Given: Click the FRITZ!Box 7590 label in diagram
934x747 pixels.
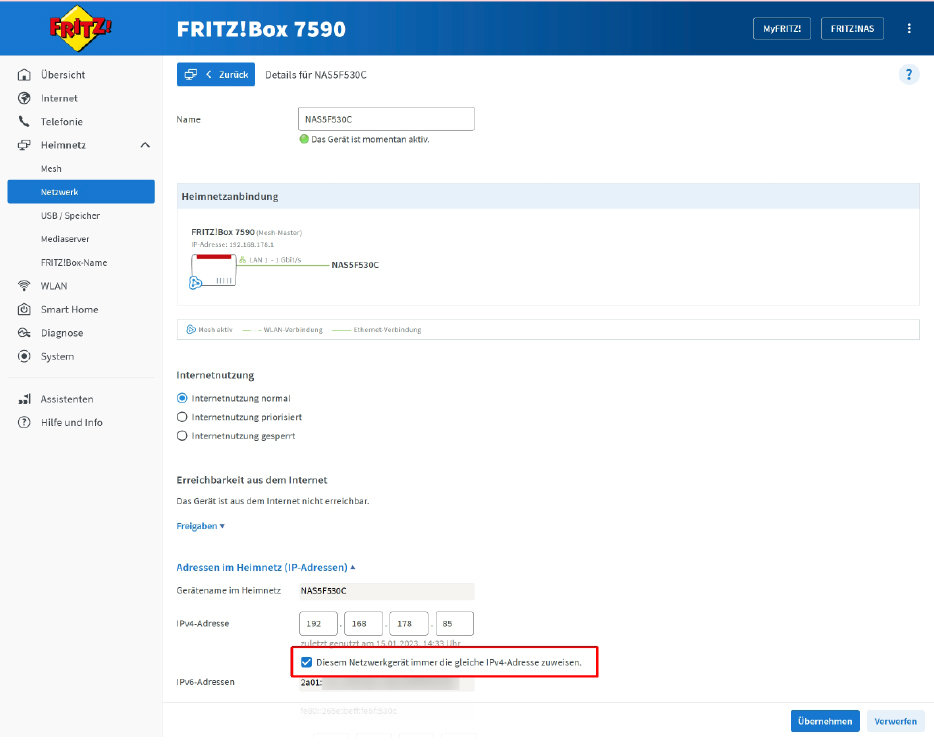Looking at the screenshot, I should (x=223, y=232).
